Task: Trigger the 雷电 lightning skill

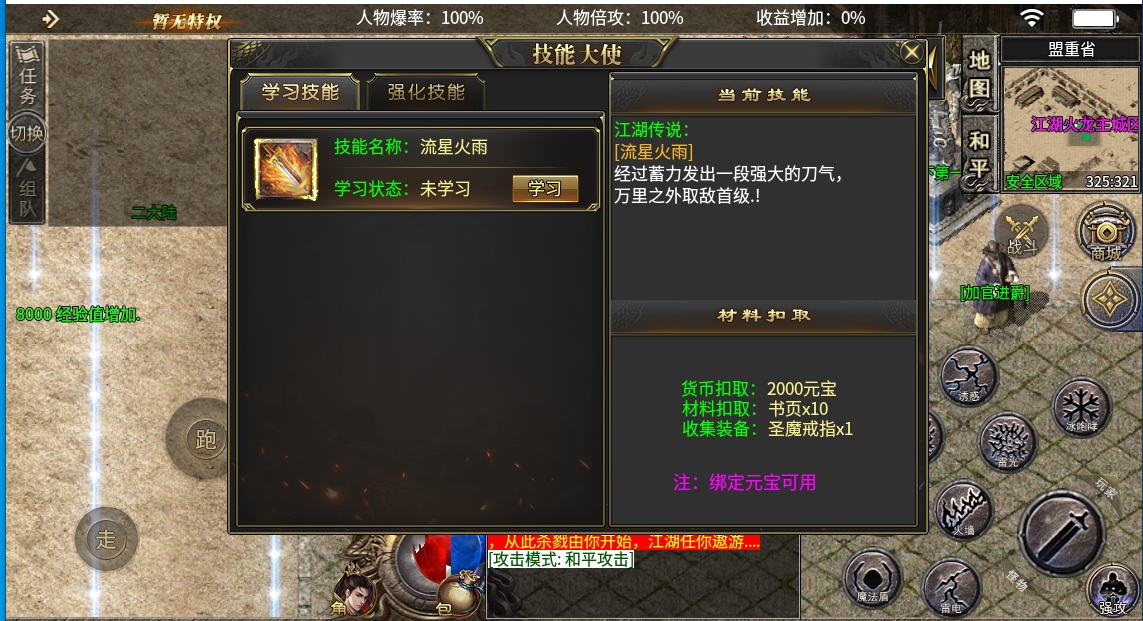Action: [x=951, y=587]
